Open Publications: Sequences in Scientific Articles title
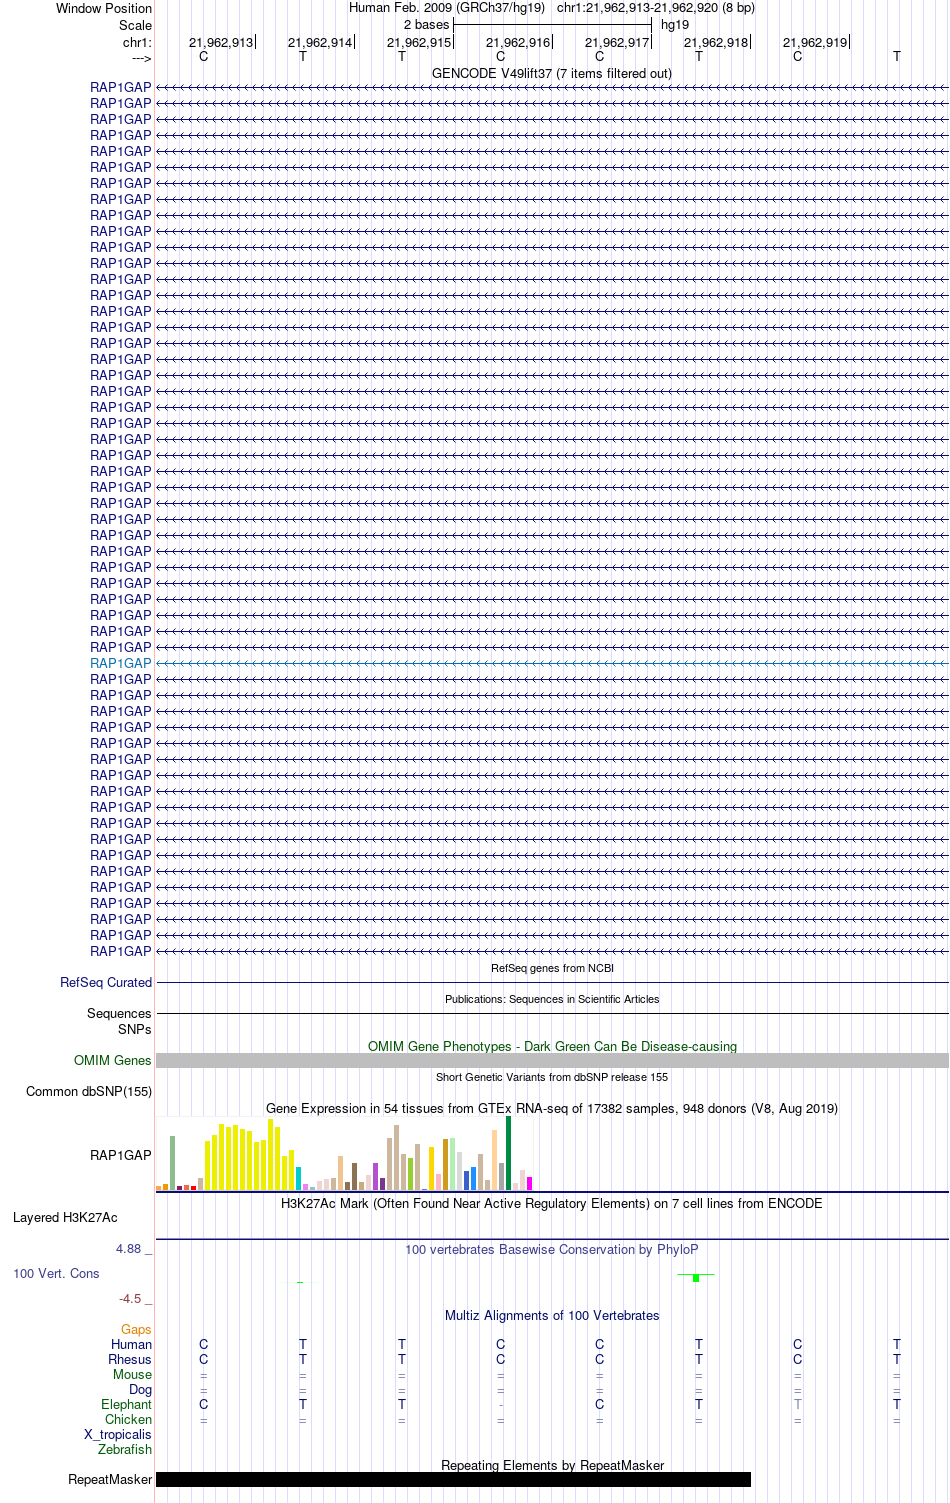The image size is (950, 1503). 552,999
